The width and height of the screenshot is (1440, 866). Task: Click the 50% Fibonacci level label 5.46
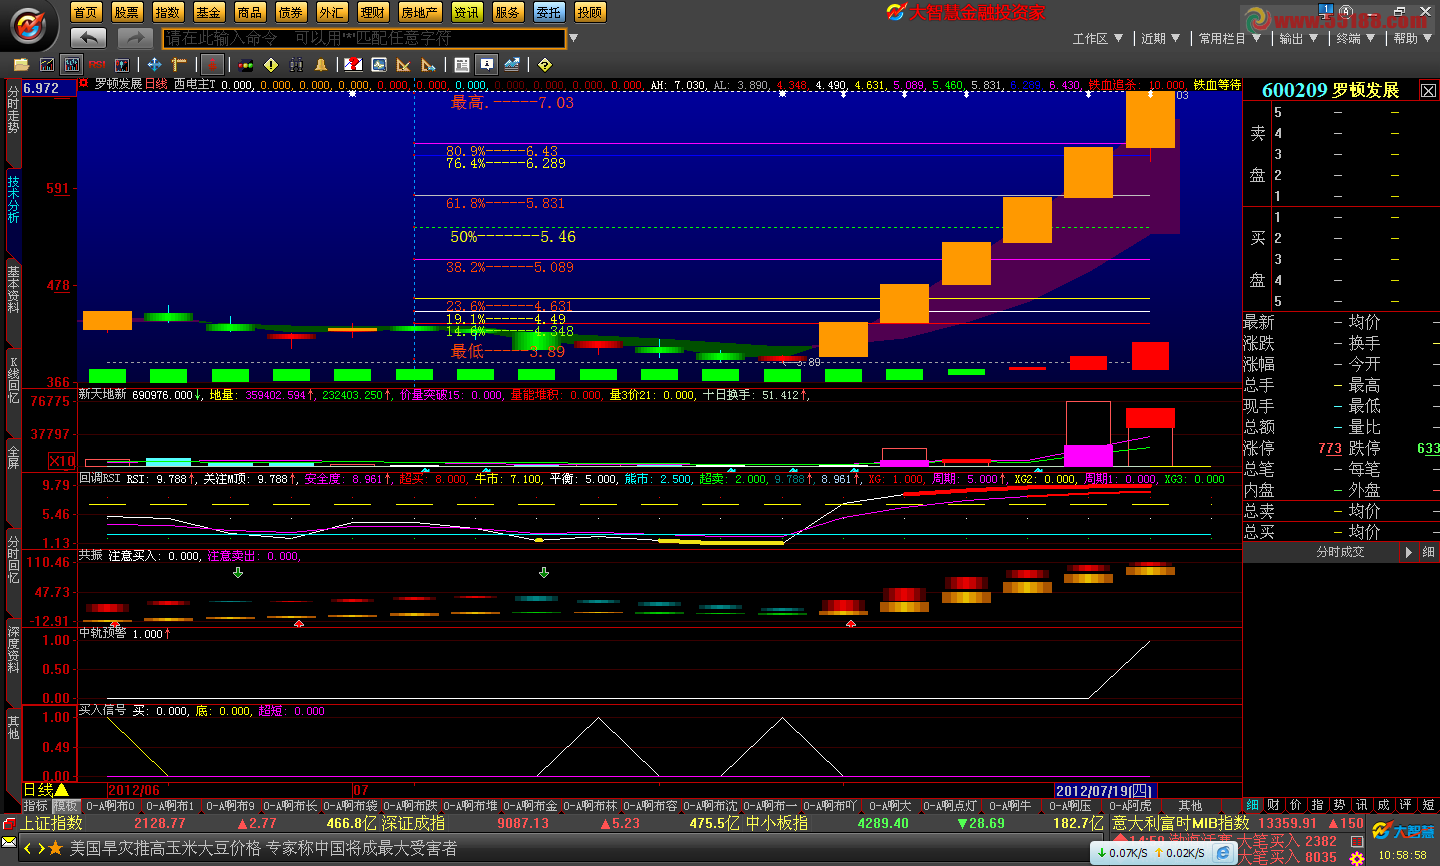[512, 237]
